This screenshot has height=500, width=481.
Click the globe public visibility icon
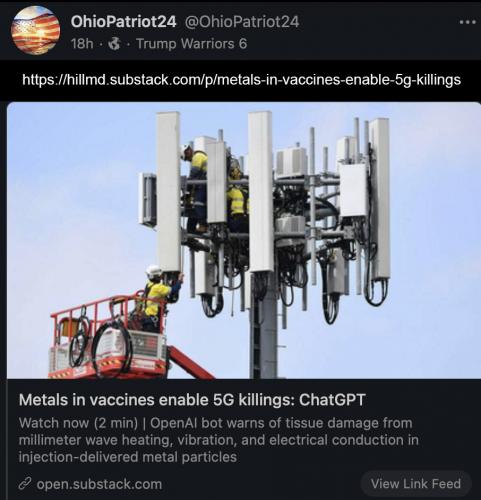coord(114,44)
